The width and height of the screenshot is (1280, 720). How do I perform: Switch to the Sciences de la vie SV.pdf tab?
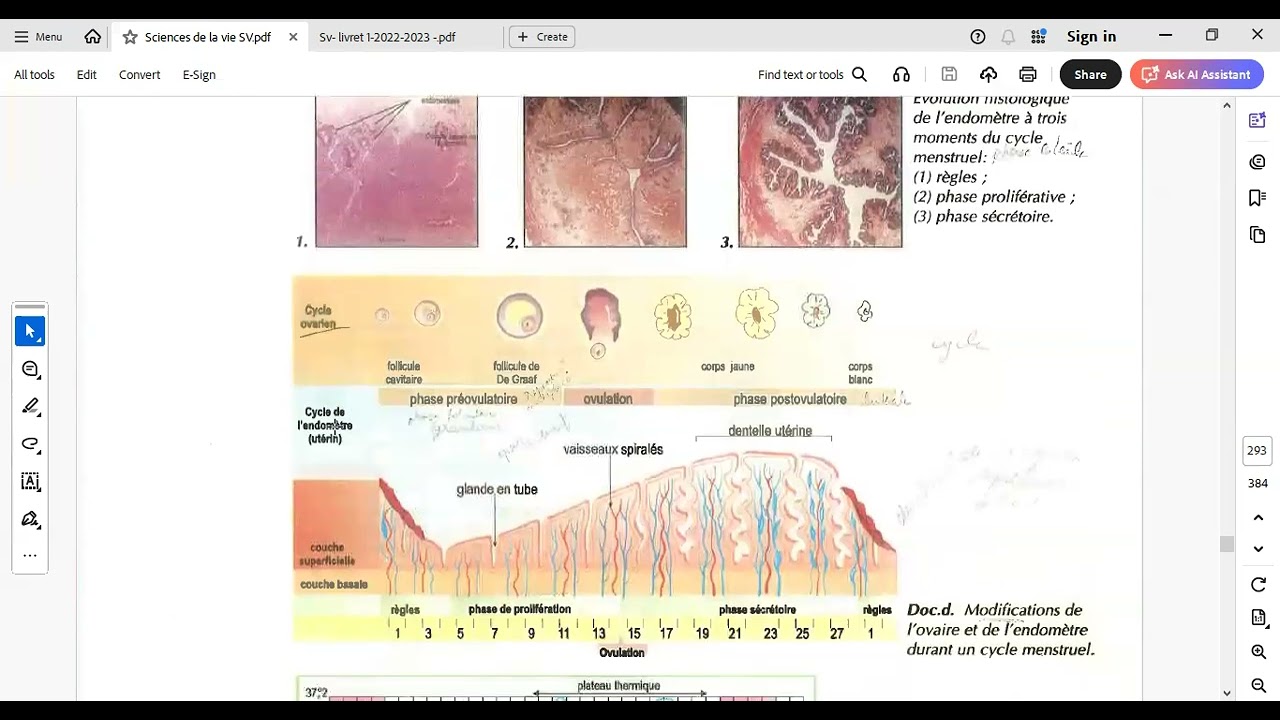pos(207,37)
